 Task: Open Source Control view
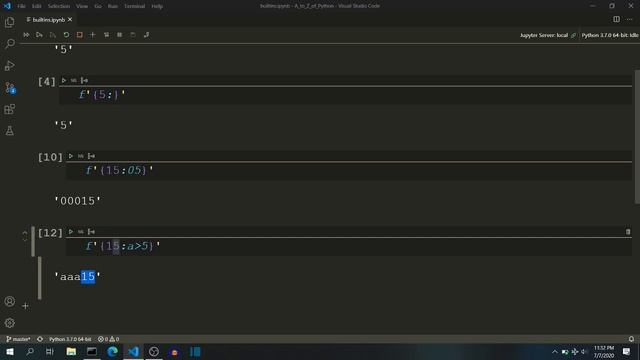(x=9, y=87)
